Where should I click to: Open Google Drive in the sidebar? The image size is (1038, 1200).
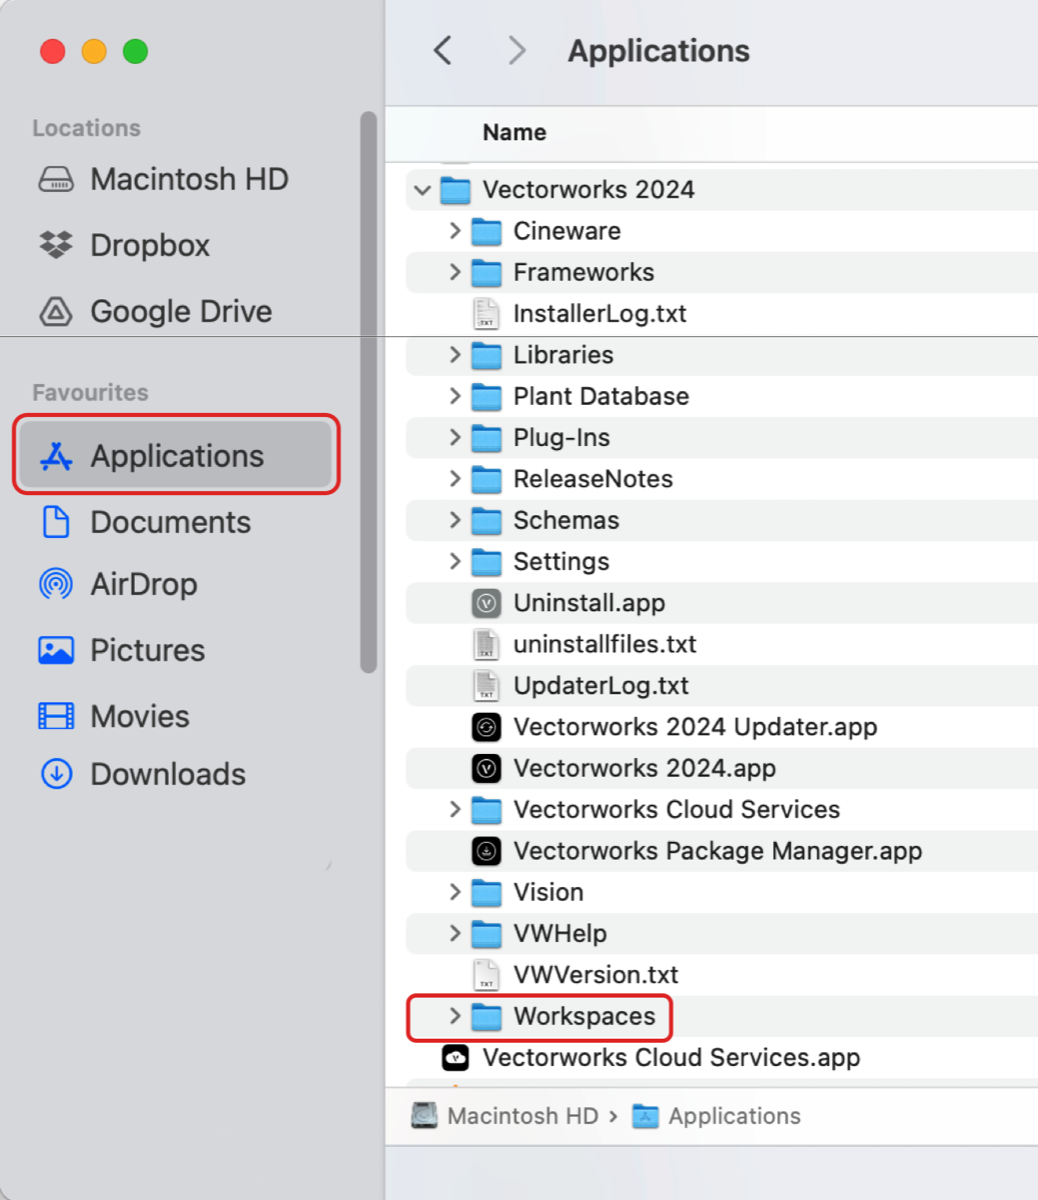pyautogui.click(x=180, y=311)
